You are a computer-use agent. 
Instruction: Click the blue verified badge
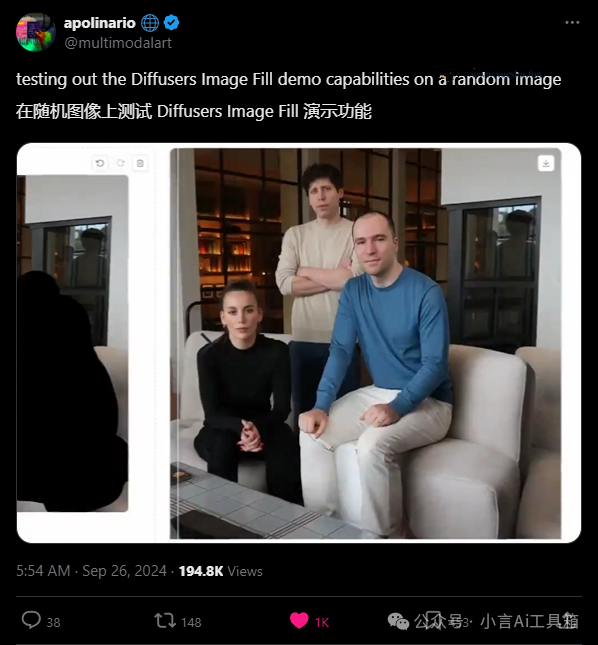(171, 23)
